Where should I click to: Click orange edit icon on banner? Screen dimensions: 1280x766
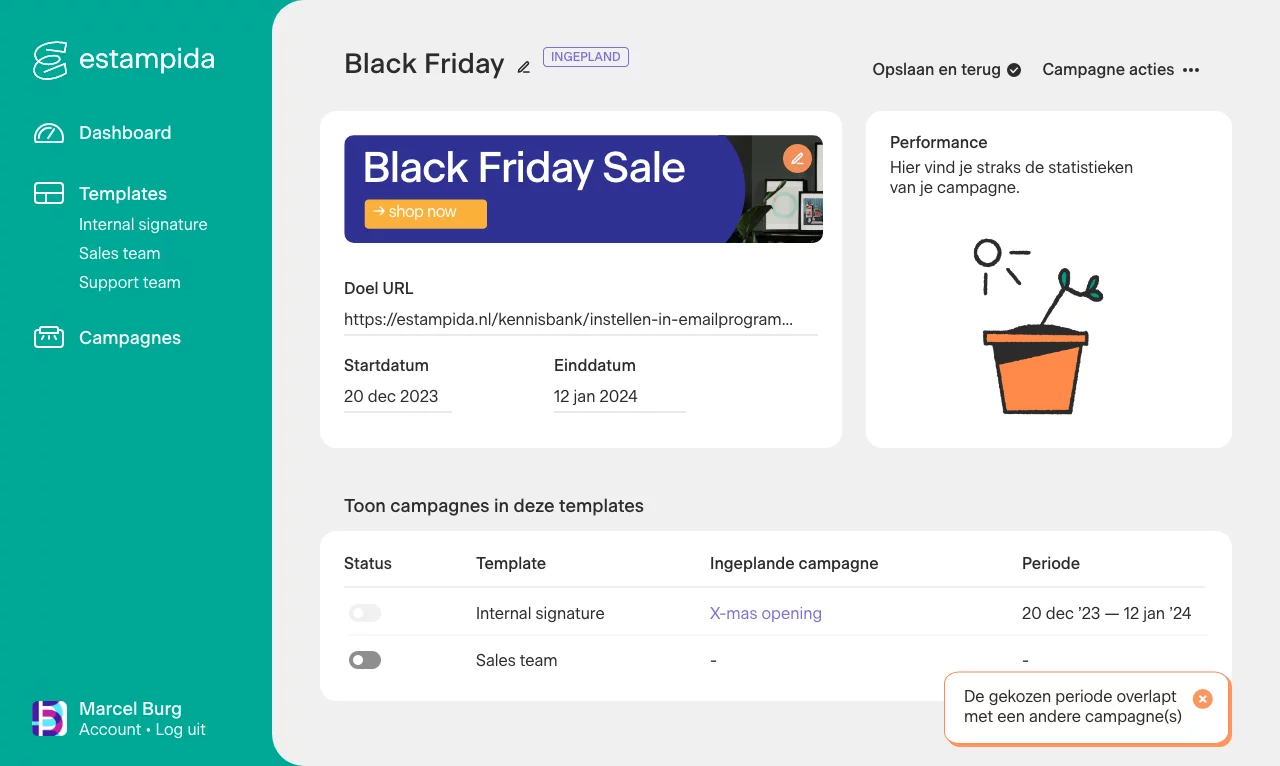797,159
